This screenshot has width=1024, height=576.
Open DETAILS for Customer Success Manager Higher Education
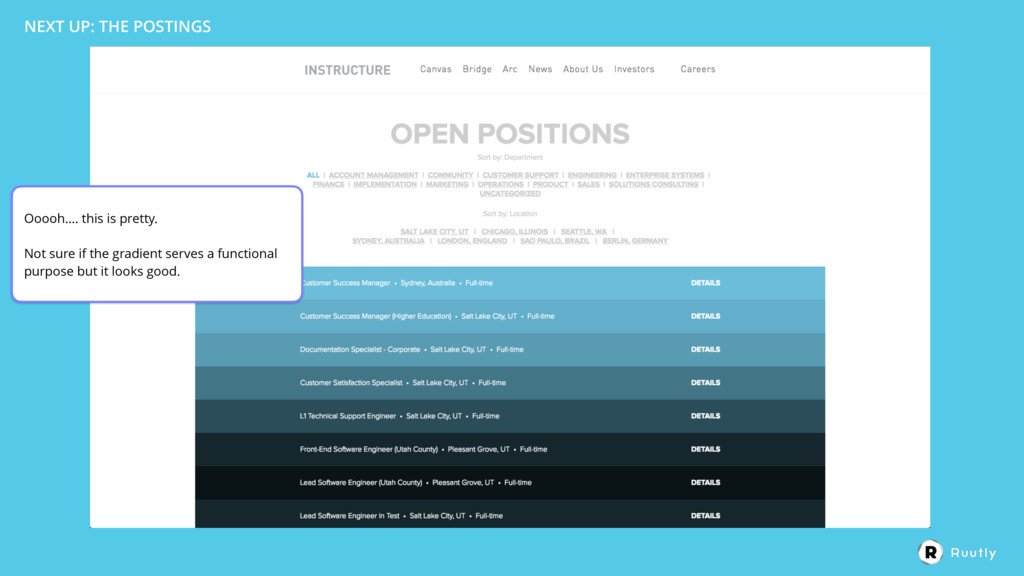coord(705,316)
